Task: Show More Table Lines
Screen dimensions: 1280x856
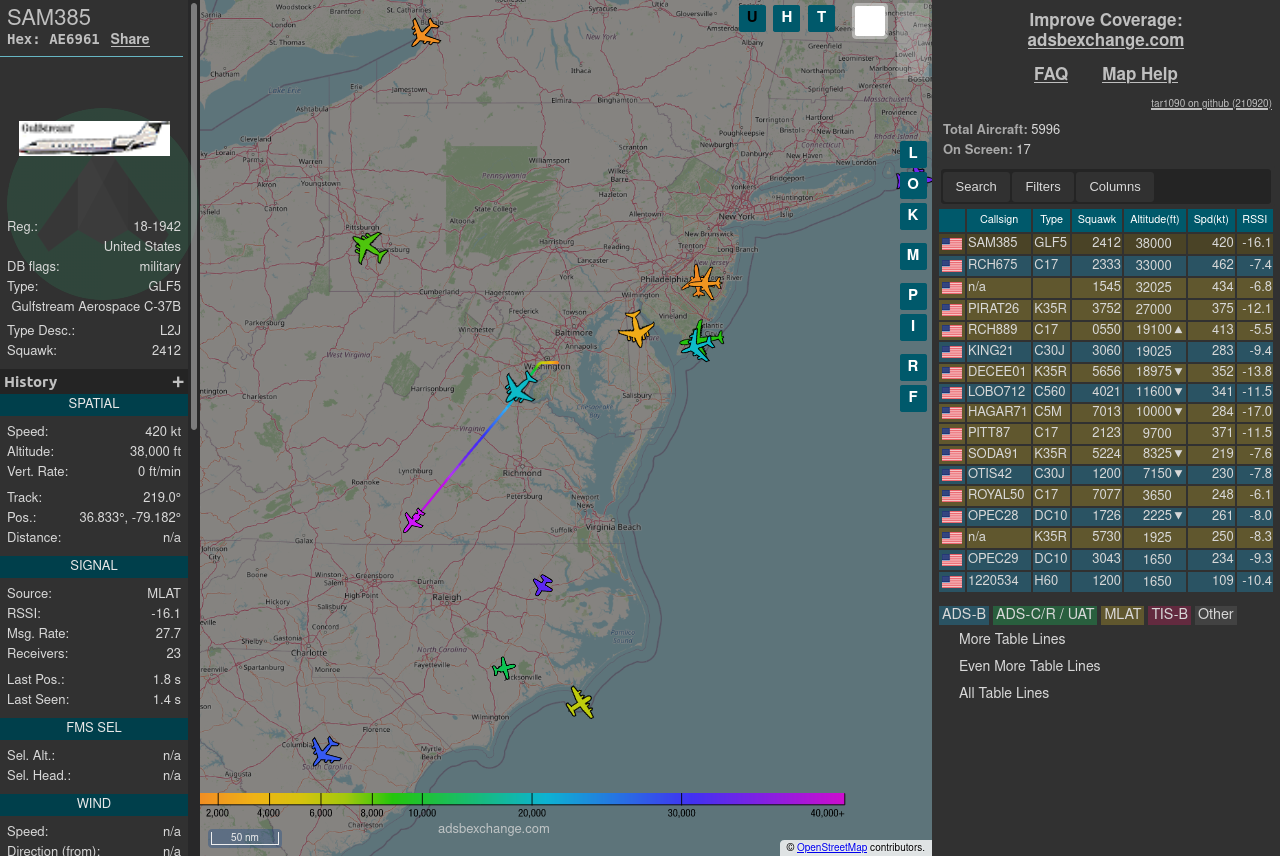Action: [x=1012, y=639]
